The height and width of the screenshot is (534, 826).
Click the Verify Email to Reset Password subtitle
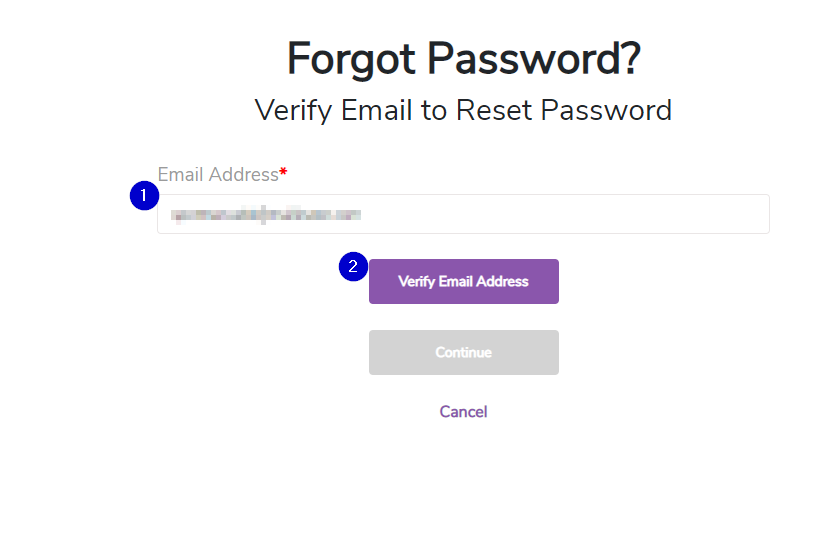coord(463,109)
